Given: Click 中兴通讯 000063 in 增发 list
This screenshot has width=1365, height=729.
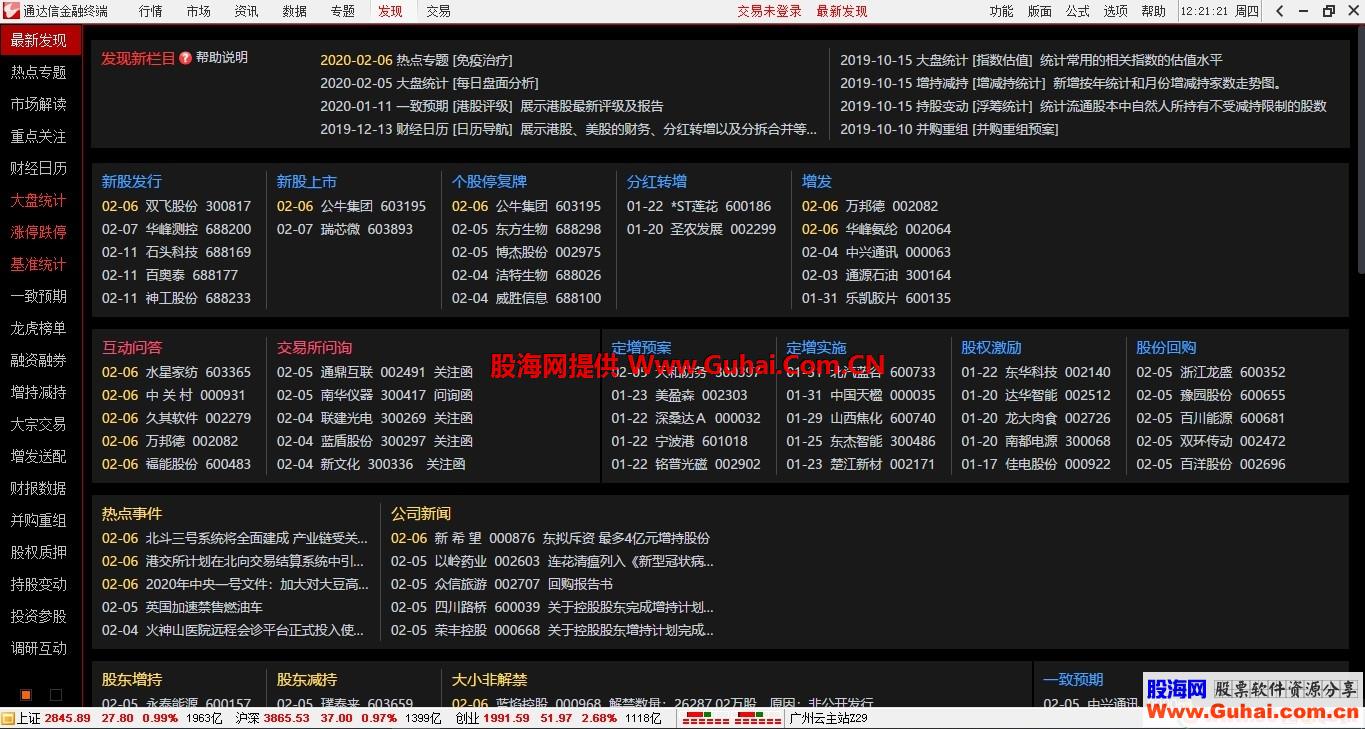Looking at the screenshot, I should [876, 252].
